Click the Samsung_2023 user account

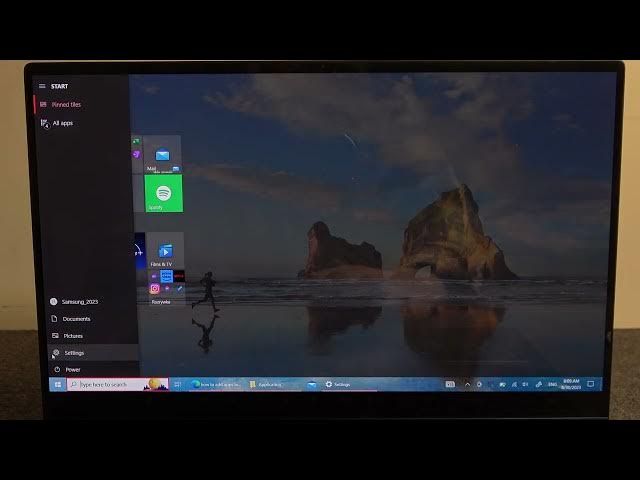(x=79, y=301)
